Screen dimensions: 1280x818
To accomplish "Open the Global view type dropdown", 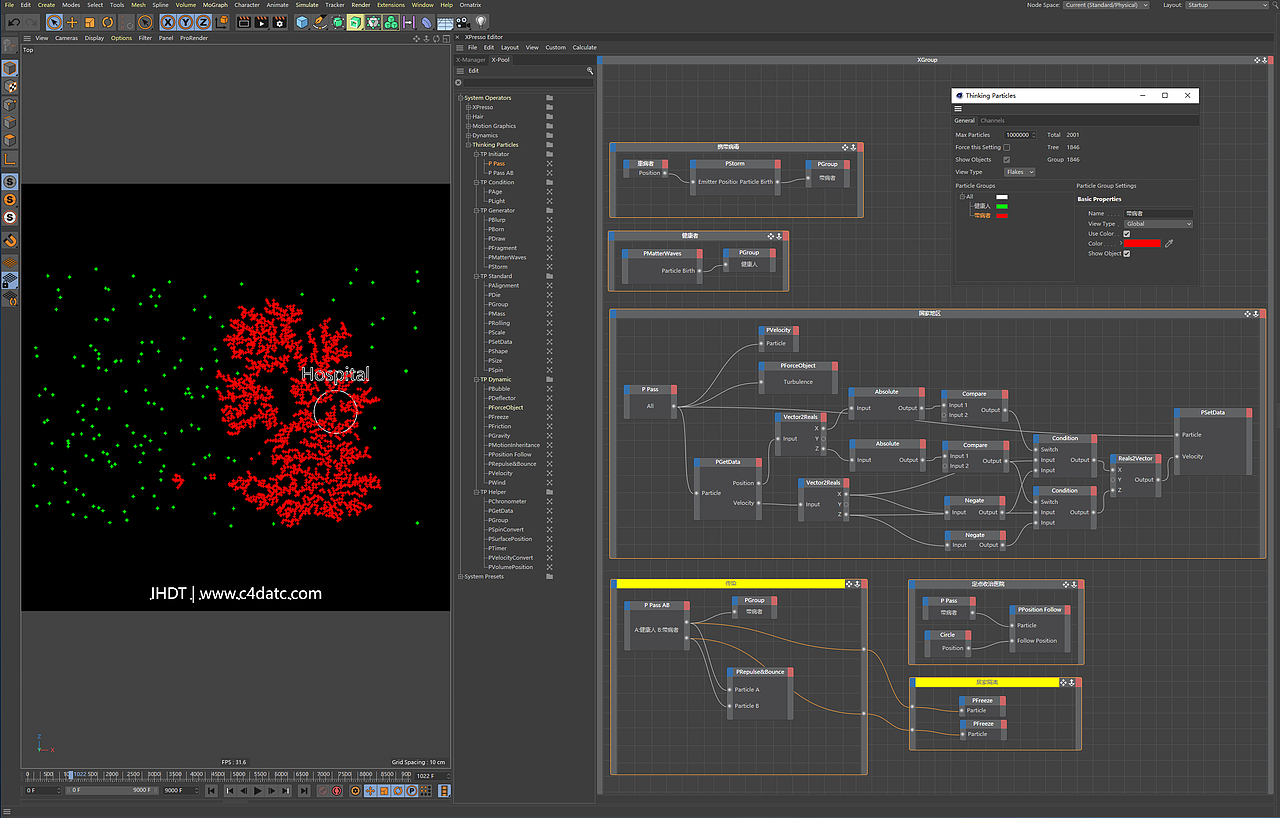I will pos(1158,223).
